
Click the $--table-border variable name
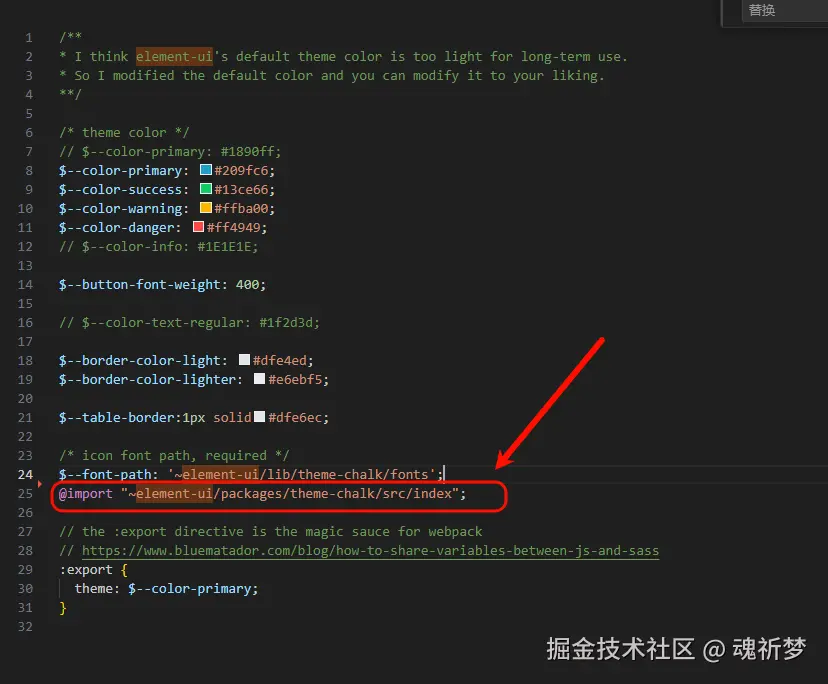116,418
